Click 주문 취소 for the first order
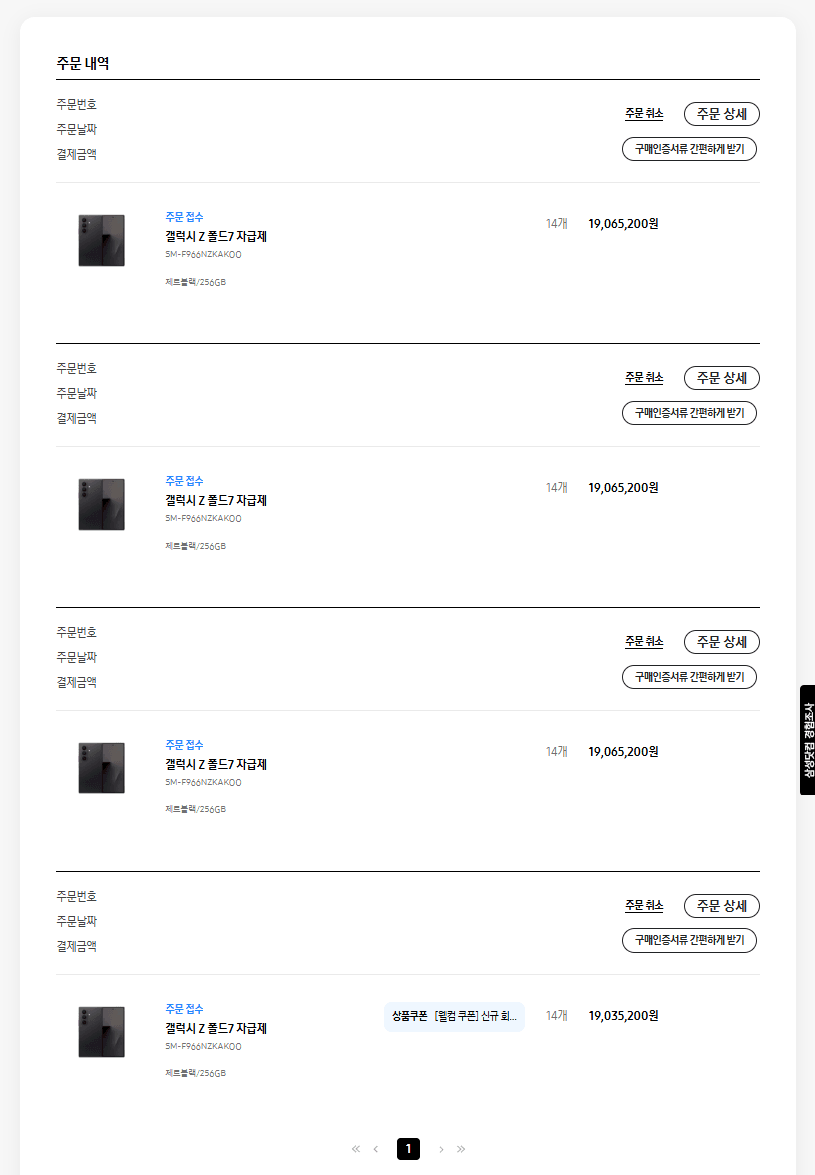Image resolution: width=815 pixels, height=1175 pixels. (644, 114)
